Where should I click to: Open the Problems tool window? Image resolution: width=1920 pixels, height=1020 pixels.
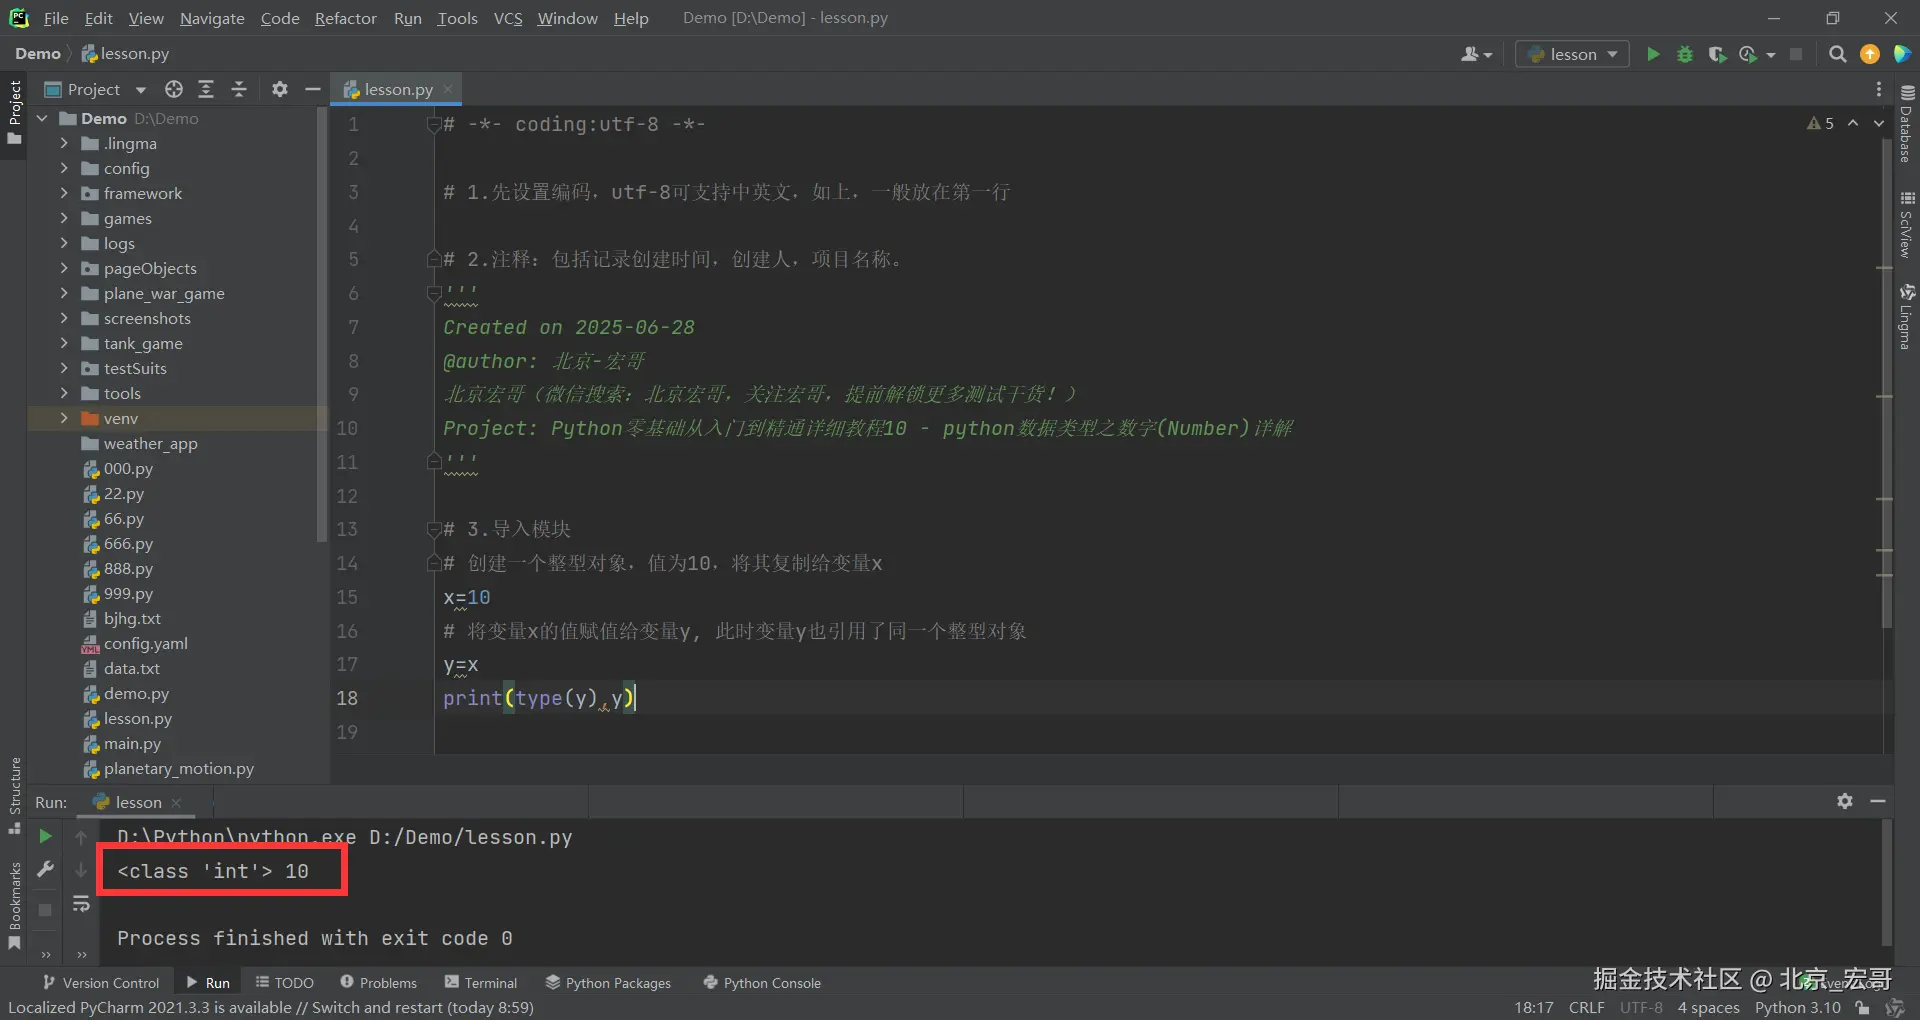378,983
